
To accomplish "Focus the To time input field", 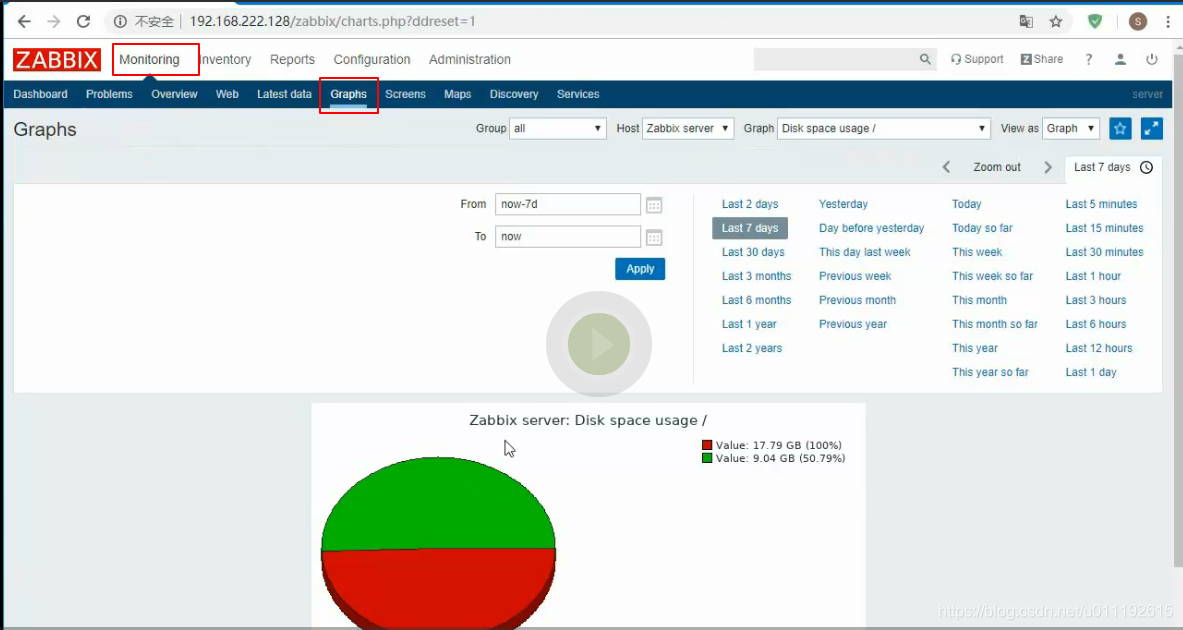I will [567, 237].
